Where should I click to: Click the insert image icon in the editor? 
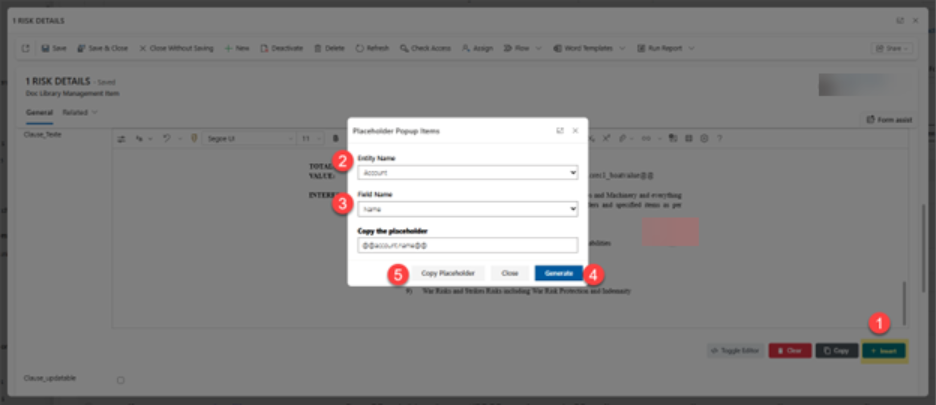673,139
